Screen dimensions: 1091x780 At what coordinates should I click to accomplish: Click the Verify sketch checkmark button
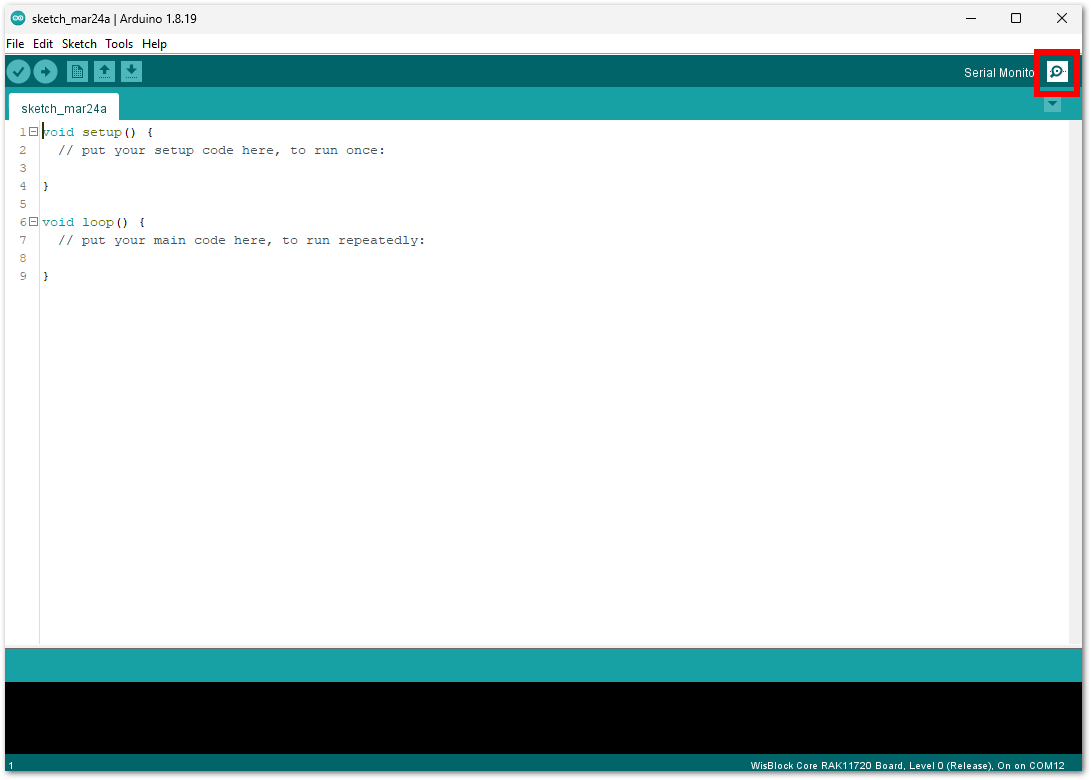[x=19, y=72]
